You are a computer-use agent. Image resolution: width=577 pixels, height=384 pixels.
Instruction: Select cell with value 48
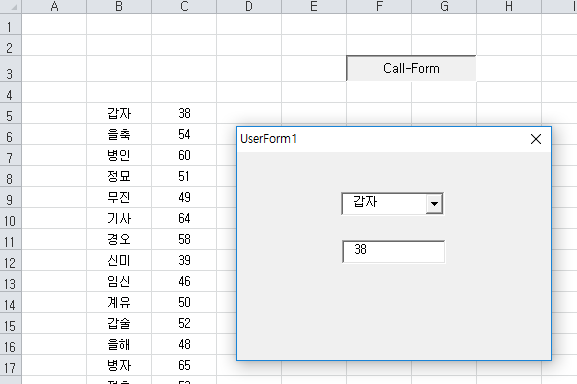[184, 344]
